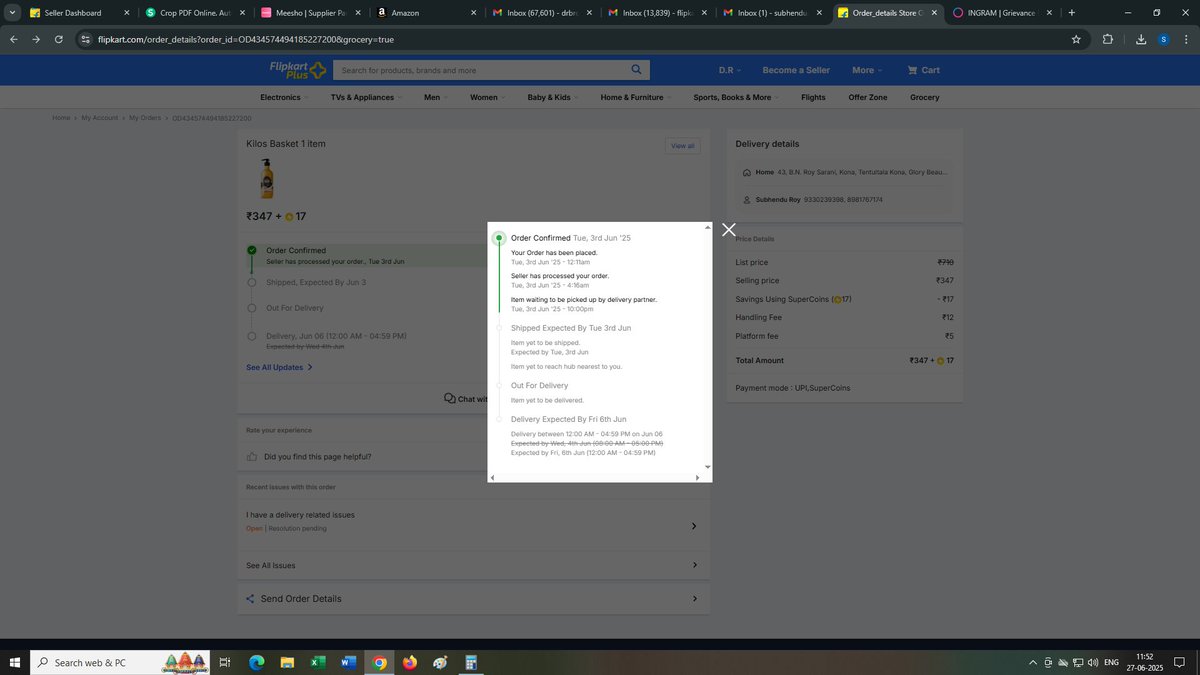Launch Microsoft Edge from taskbar
Screen dimensions: 1200x675
(x=256, y=662)
